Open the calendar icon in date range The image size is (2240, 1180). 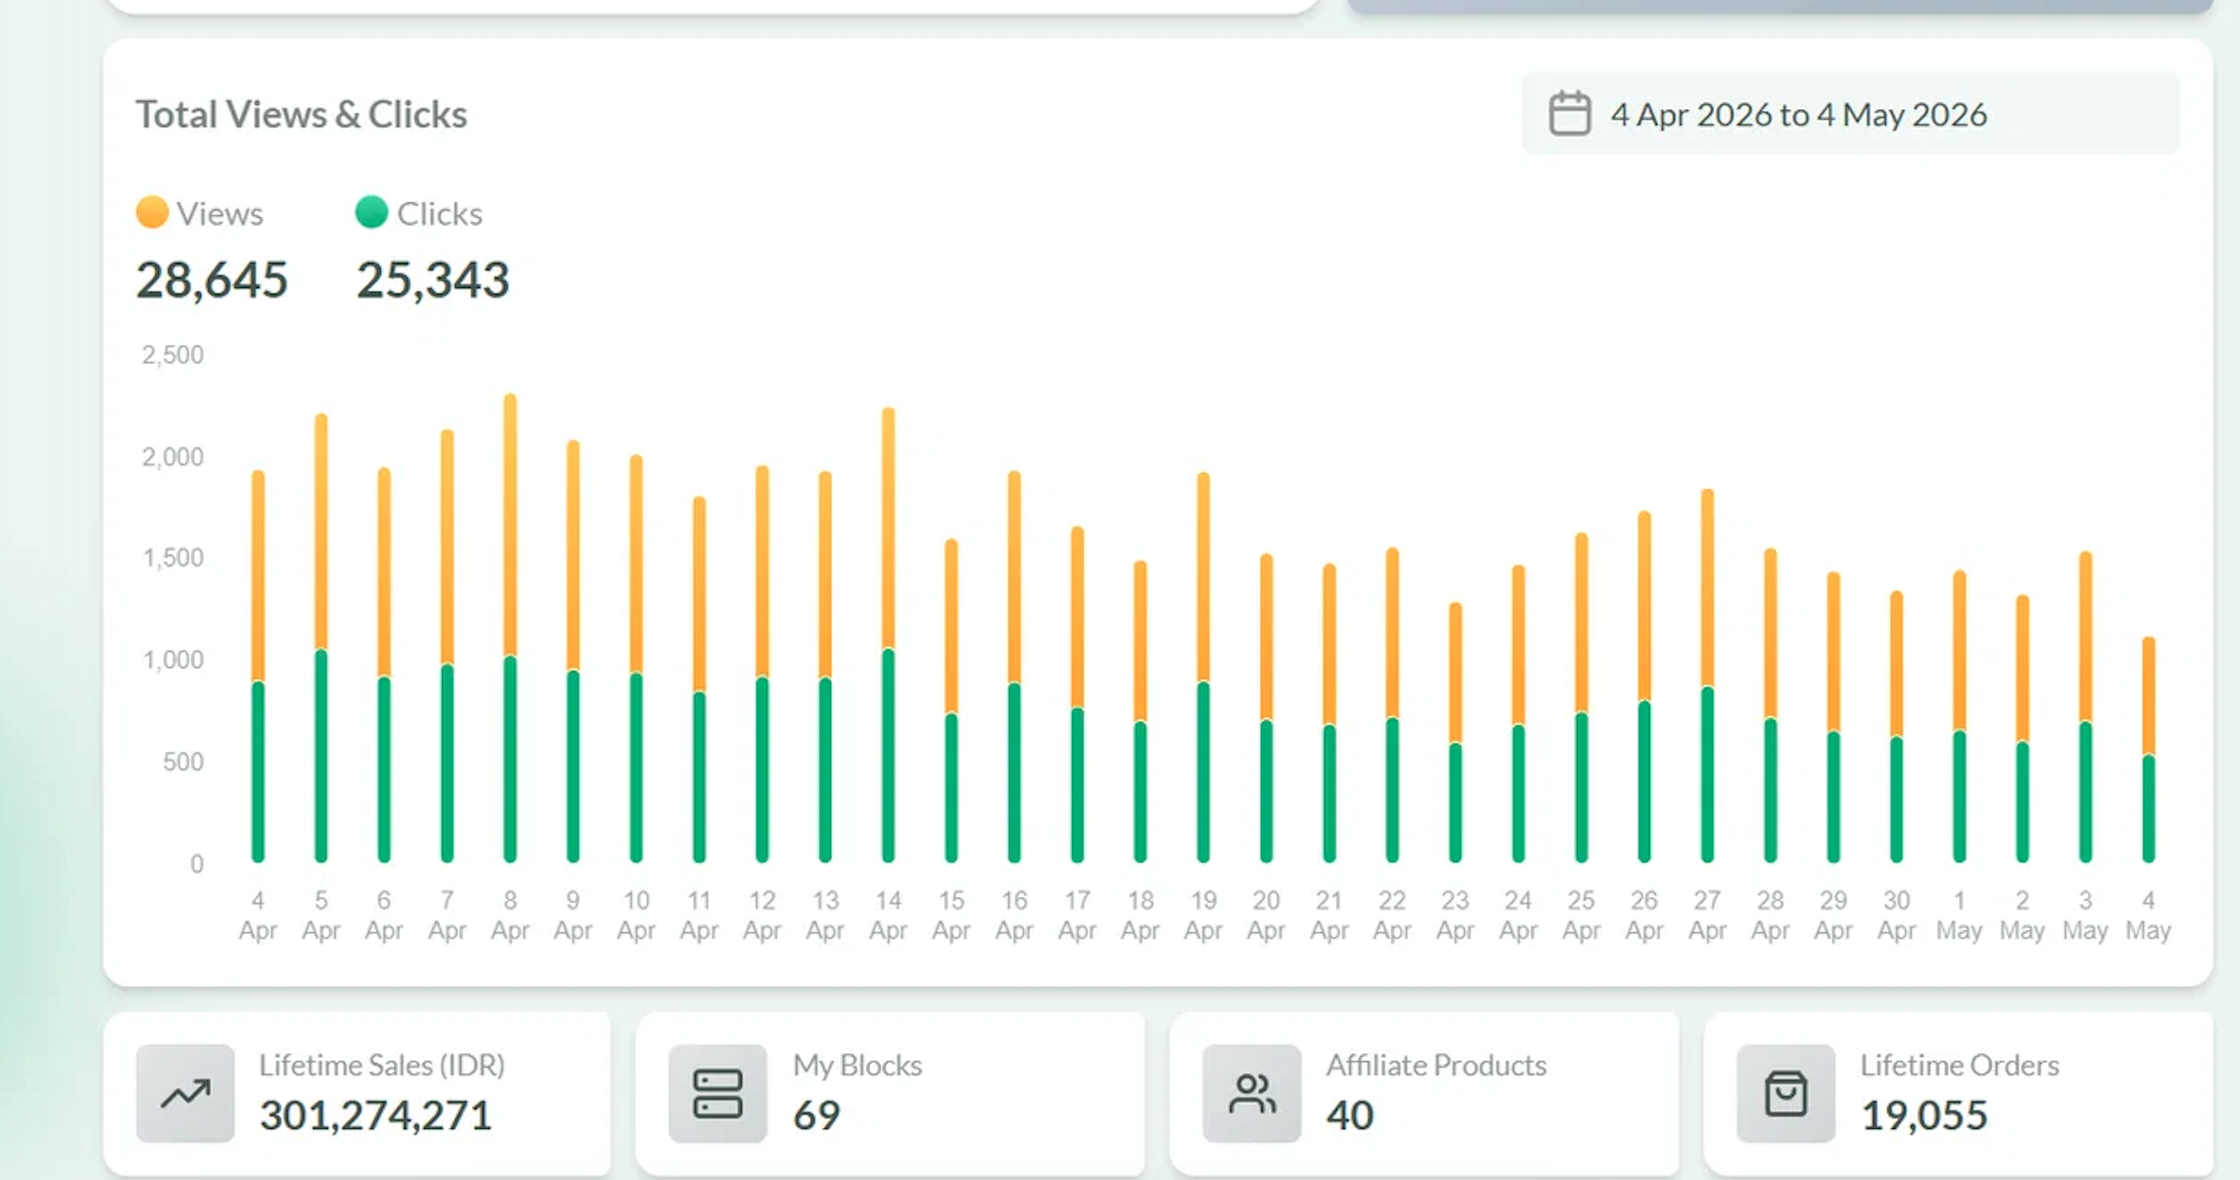pyautogui.click(x=1569, y=114)
